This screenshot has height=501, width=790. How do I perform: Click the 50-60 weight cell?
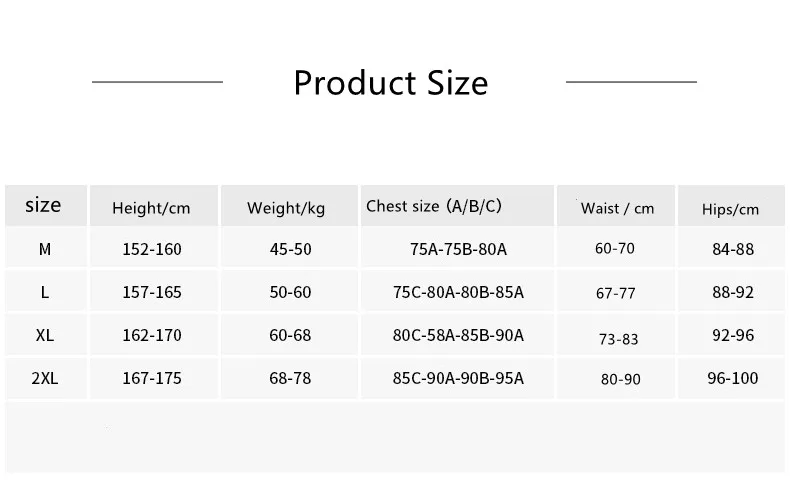tap(290, 292)
